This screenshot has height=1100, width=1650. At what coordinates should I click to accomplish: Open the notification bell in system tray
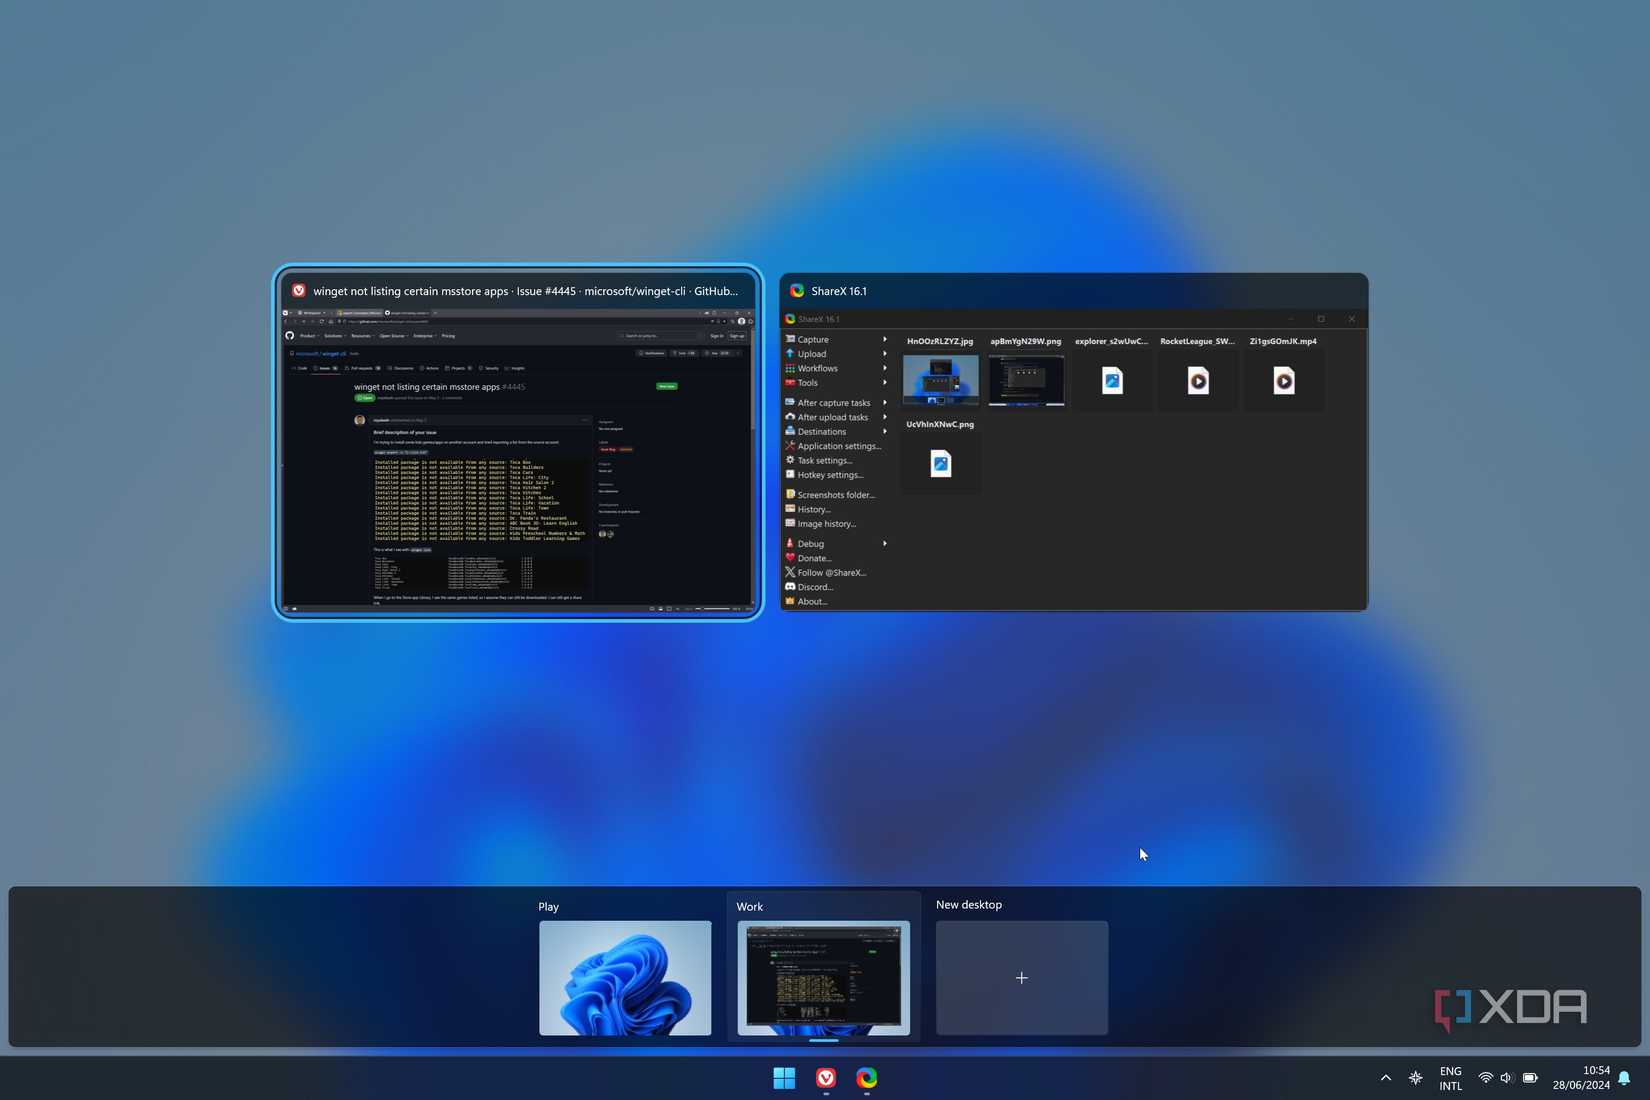tap(1624, 1078)
